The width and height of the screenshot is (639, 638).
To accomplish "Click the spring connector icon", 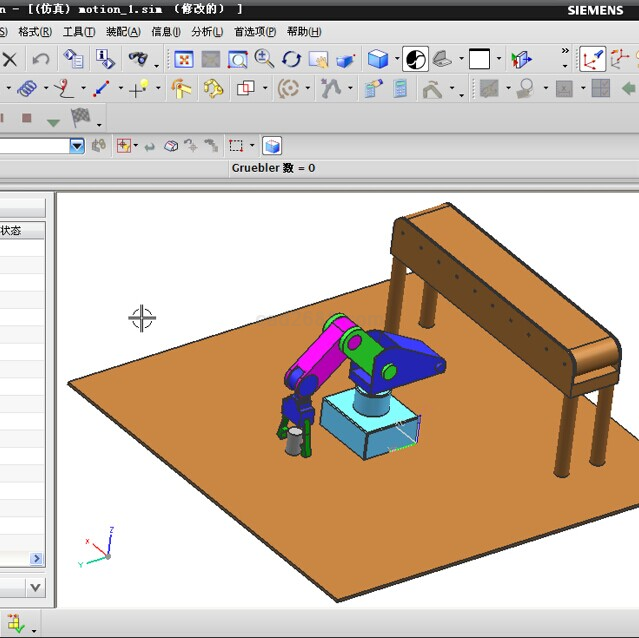I will pos(27,89).
